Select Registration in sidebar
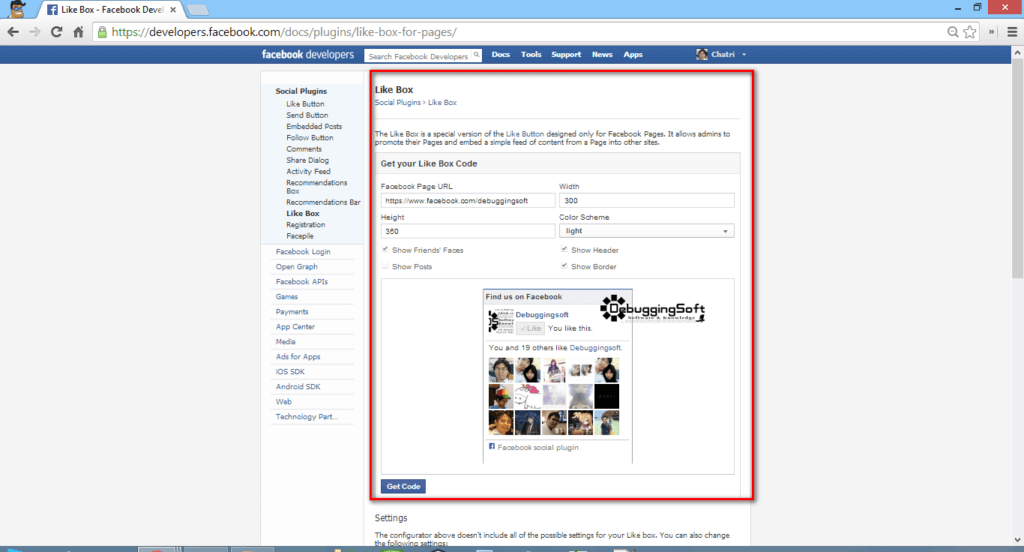This screenshot has width=1024, height=552. point(306,225)
